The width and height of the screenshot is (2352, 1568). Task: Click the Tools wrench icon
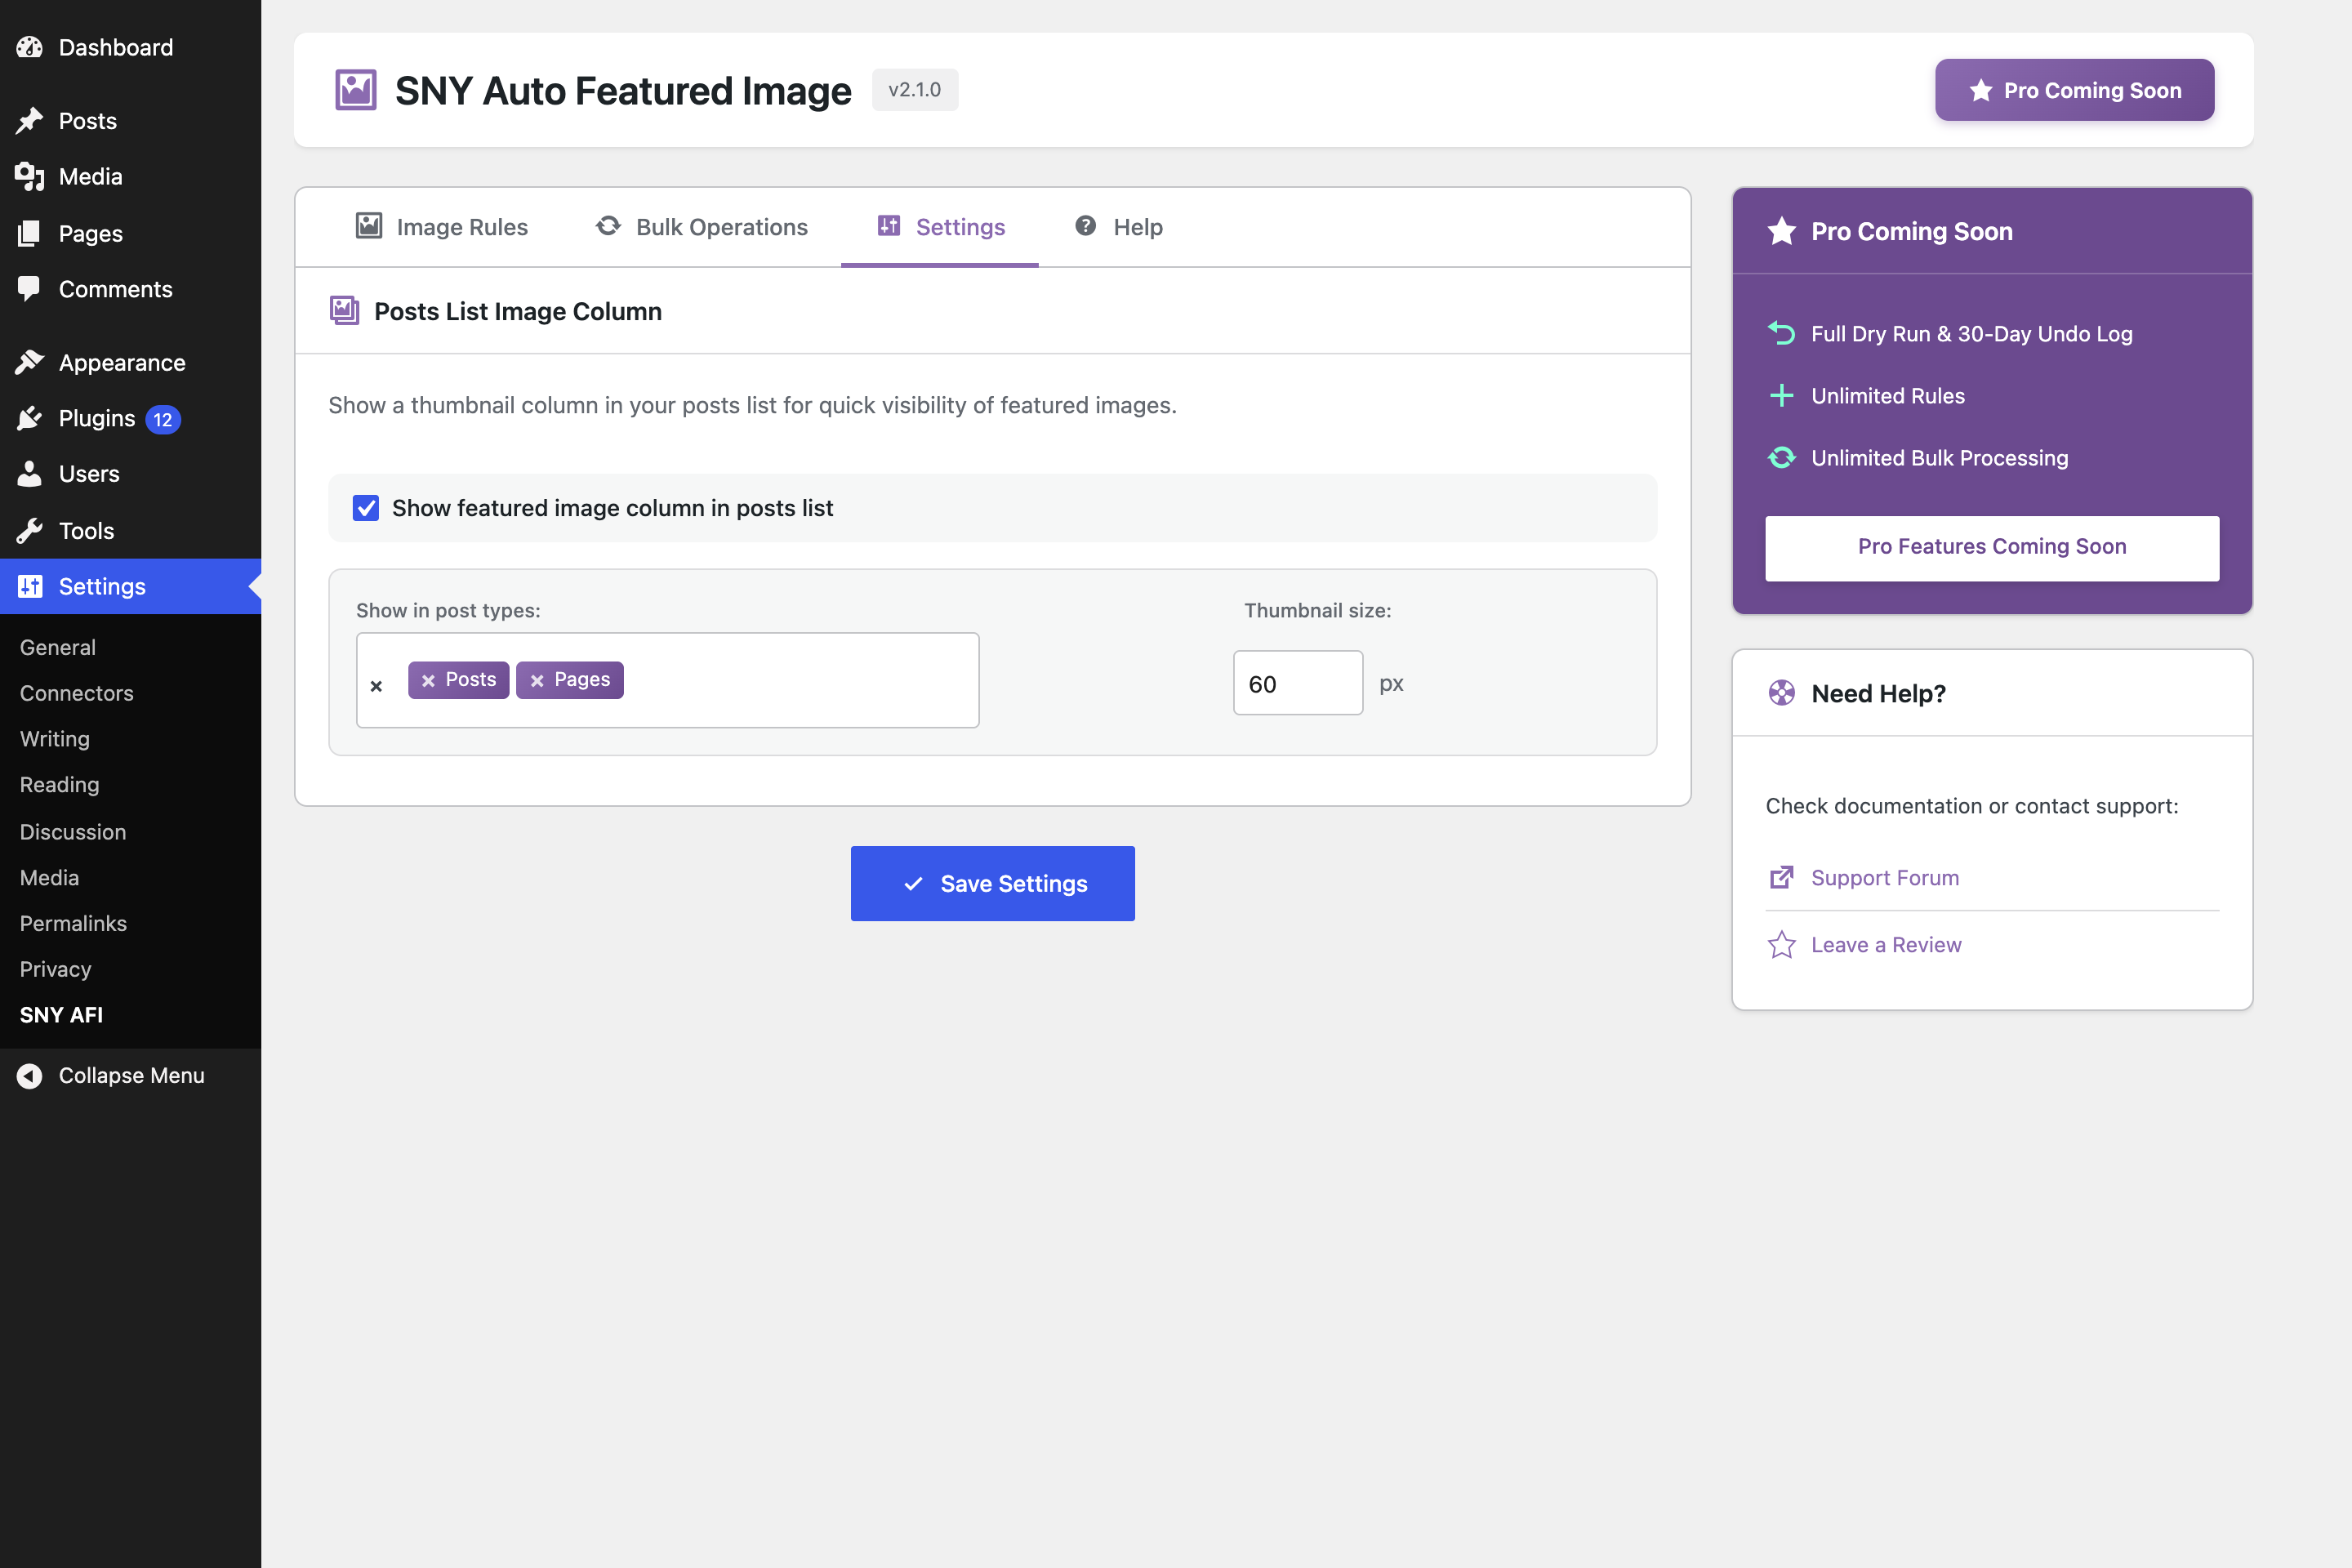click(x=30, y=530)
